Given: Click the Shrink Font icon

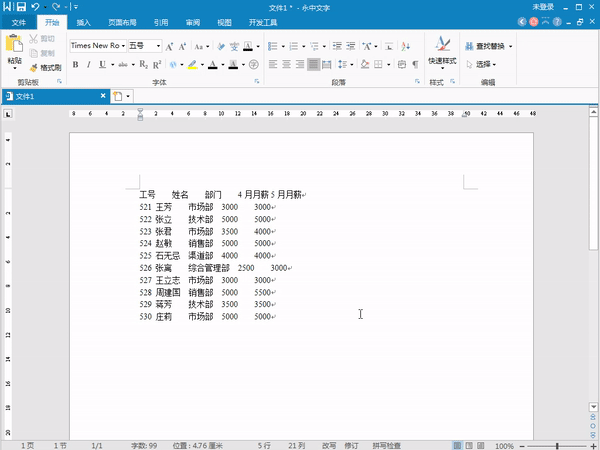Looking at the screenshot, I should [182, 46].
